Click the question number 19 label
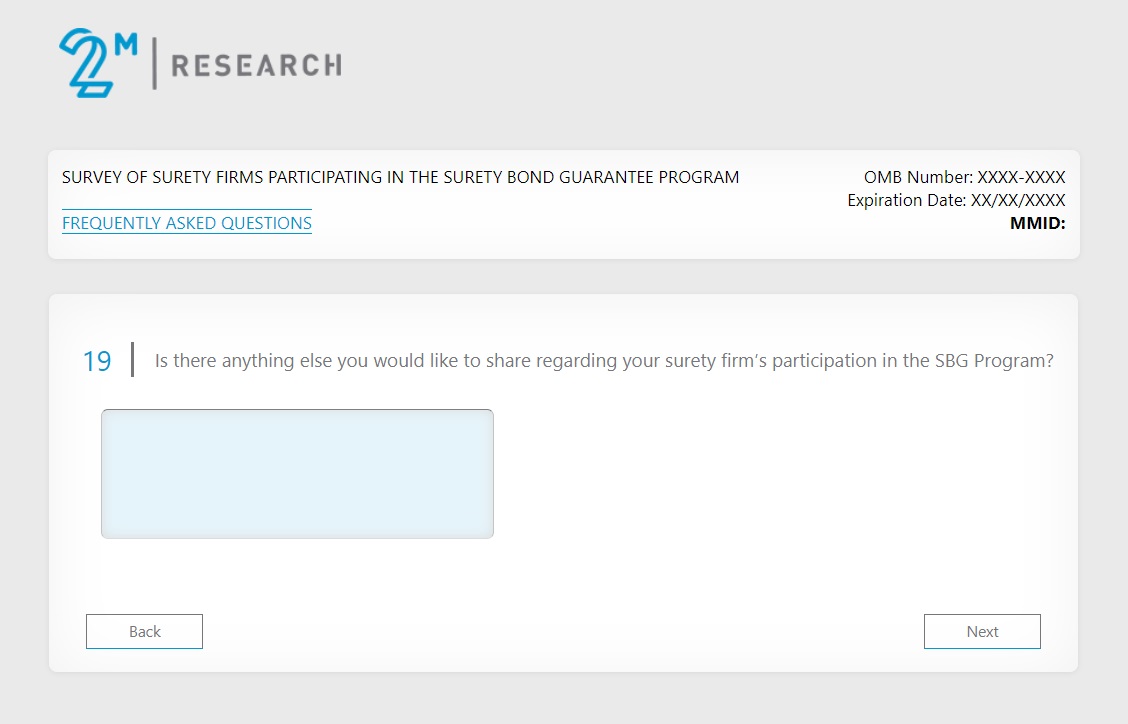Viewport: 1128px width, 724px height. (97, 361)
